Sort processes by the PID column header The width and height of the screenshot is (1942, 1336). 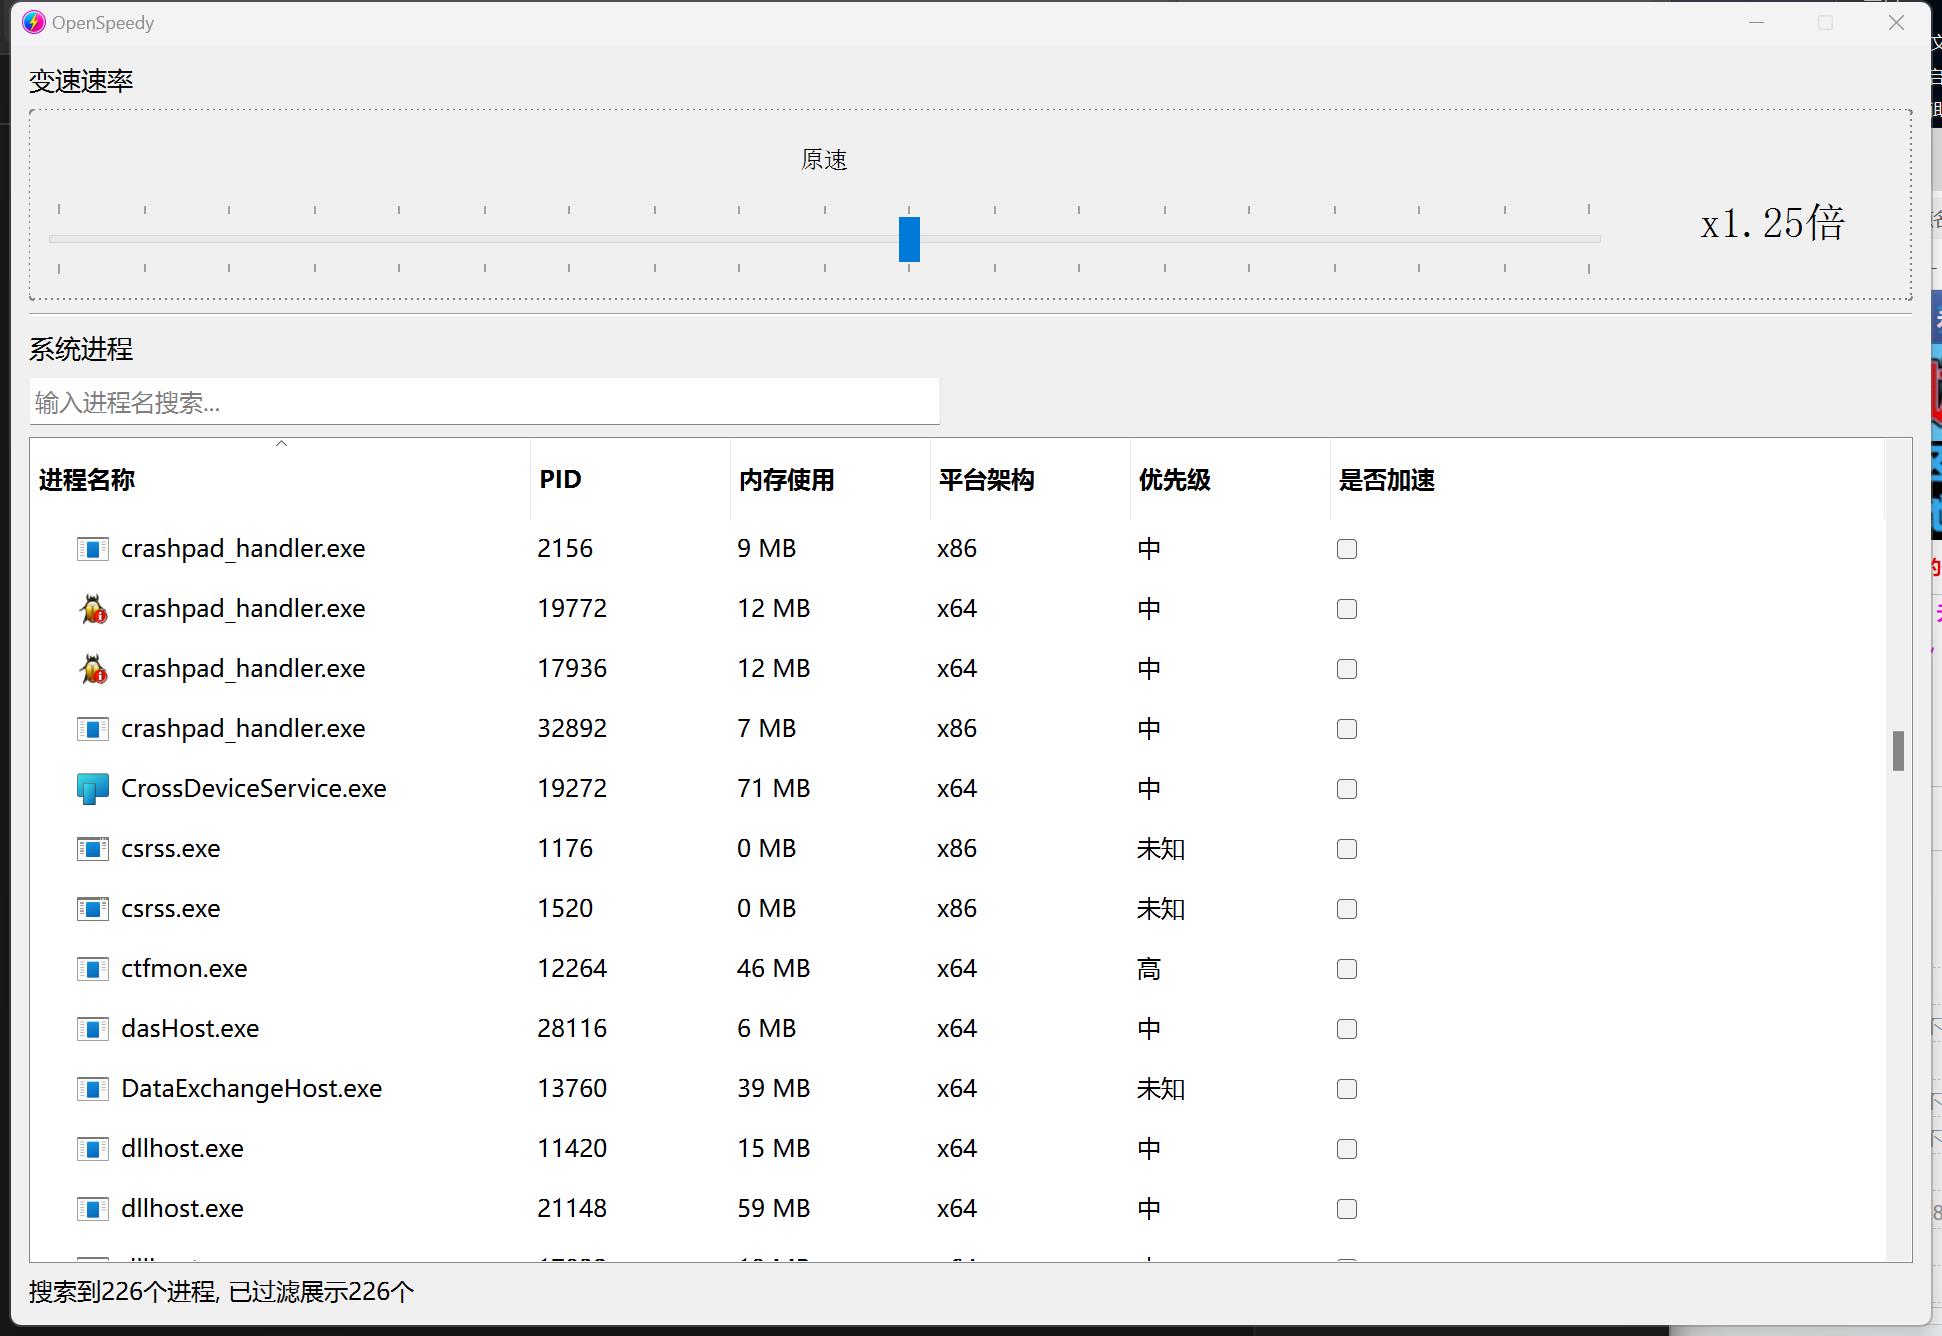[560, 480]
